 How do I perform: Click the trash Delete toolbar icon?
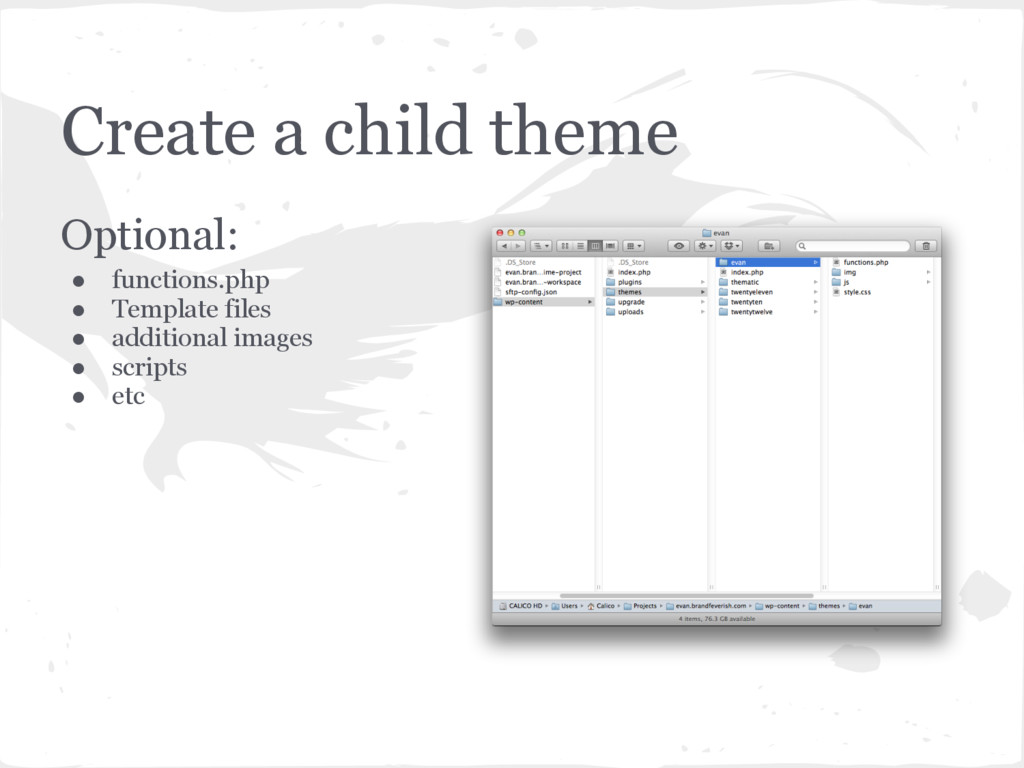point(926,246)
